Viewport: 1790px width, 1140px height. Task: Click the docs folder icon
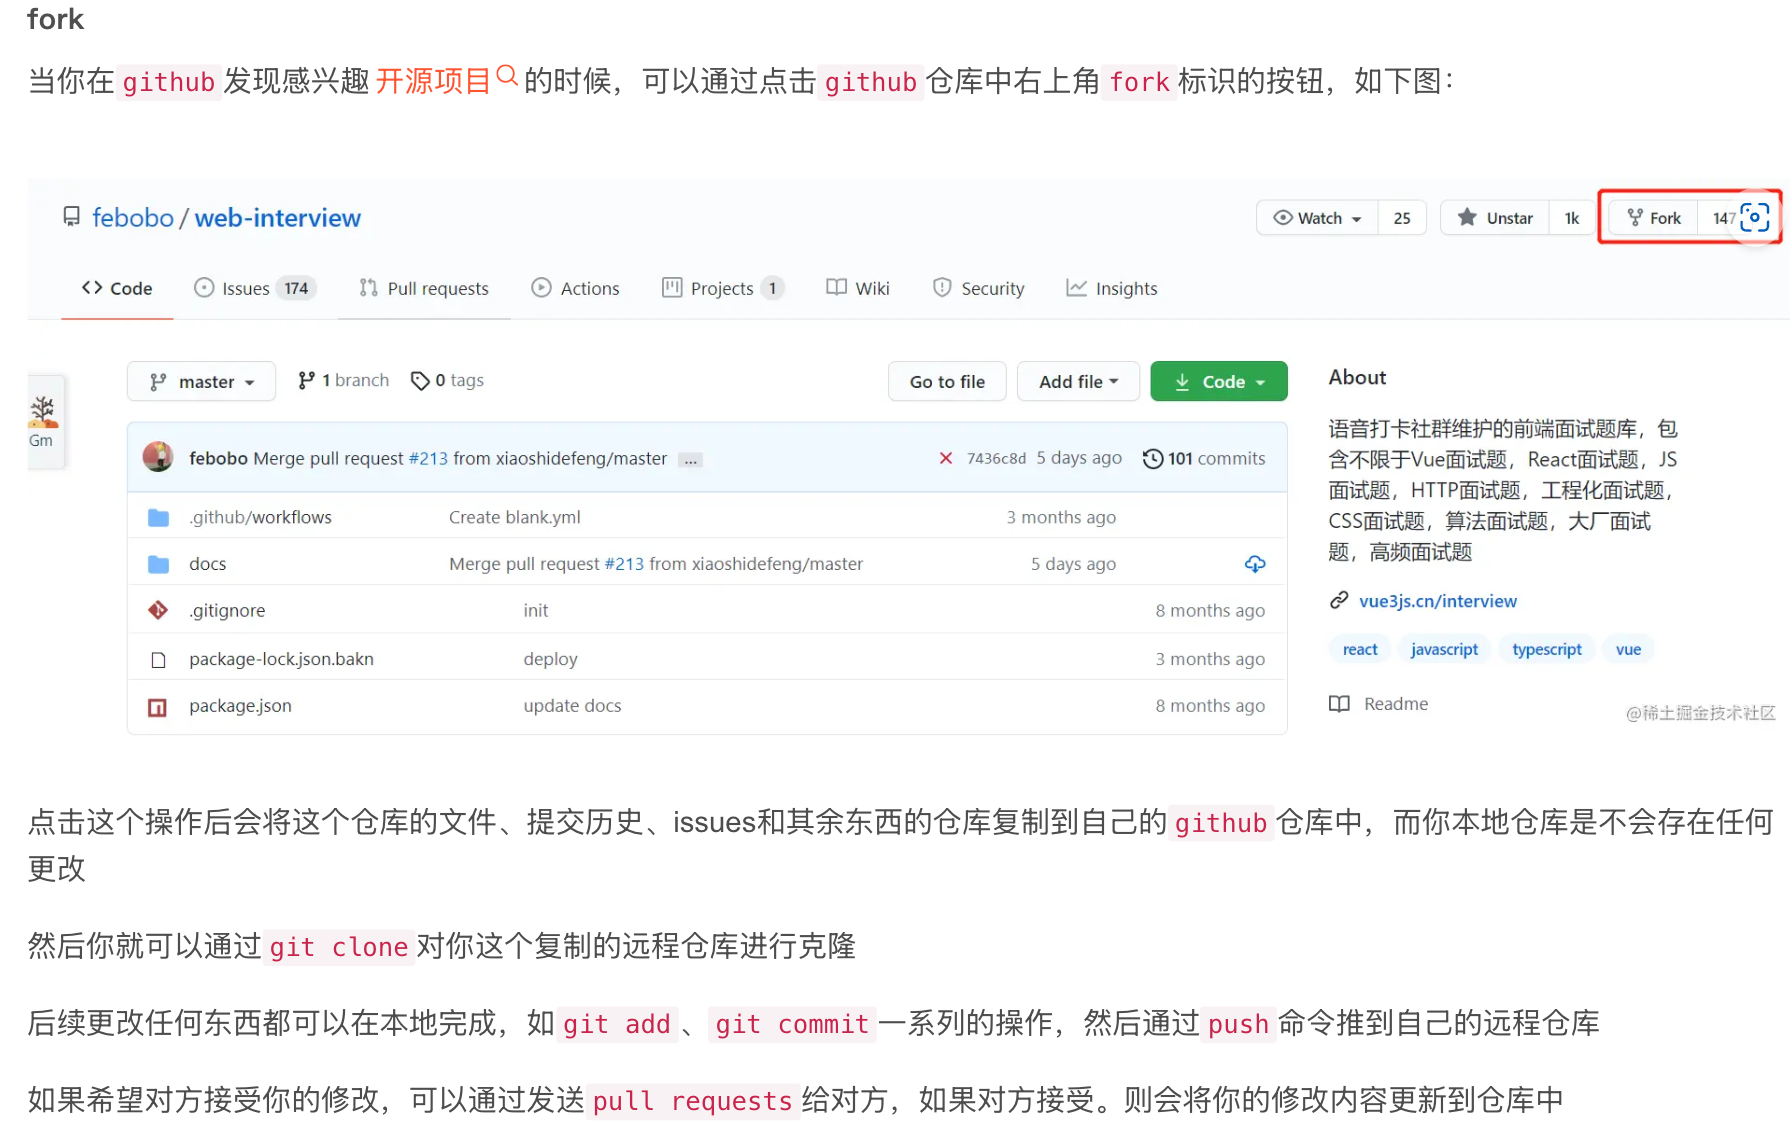click(x=158, y=564)
